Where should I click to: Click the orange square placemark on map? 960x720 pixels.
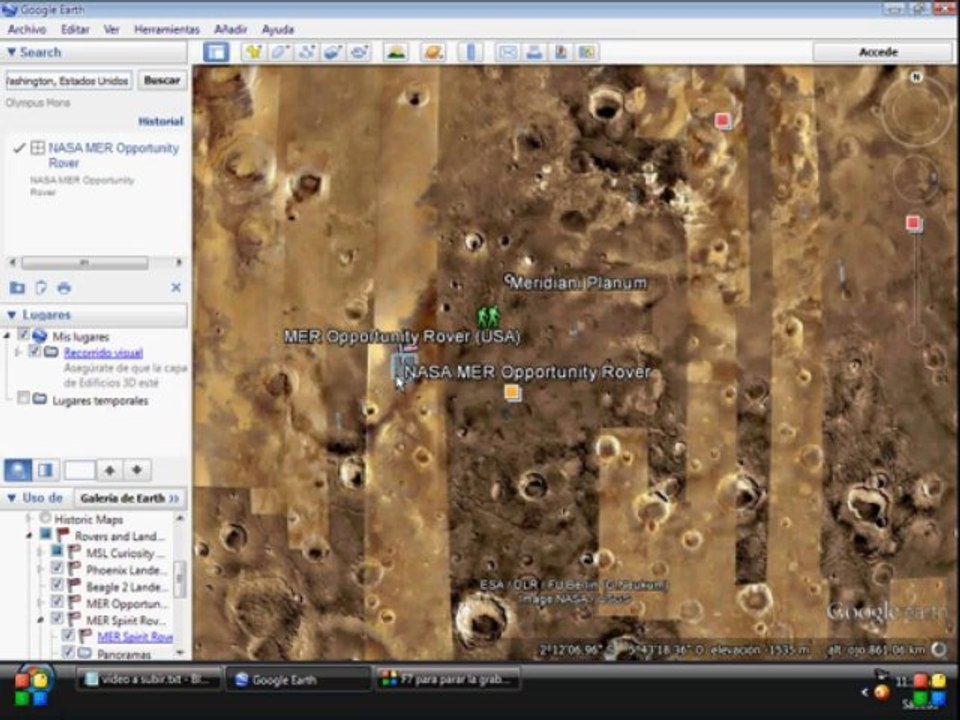tap(512, 392)
